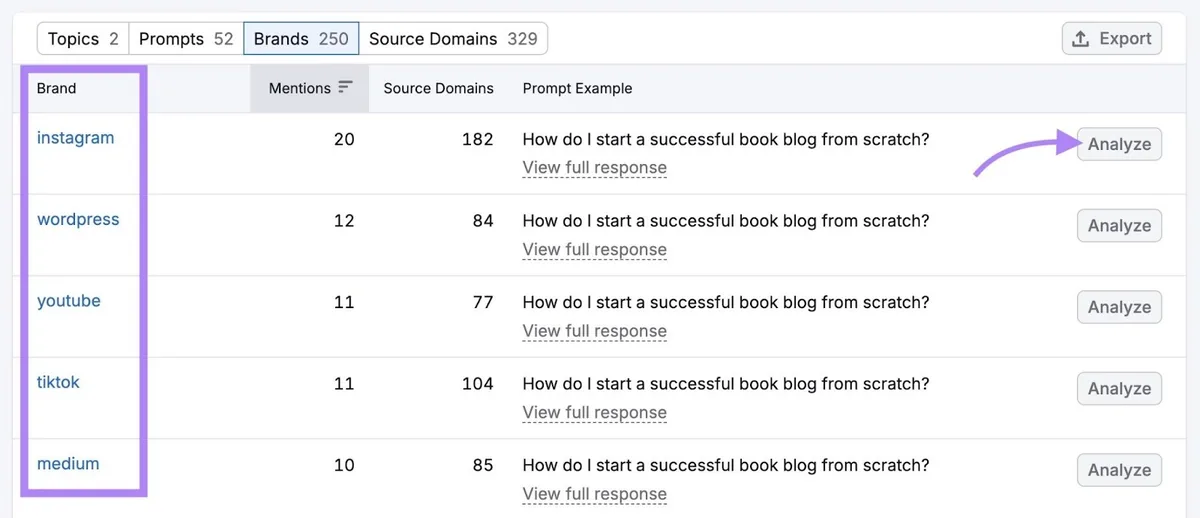Sort by Mentions column header

pyautogui.click(x=310, y=88)
